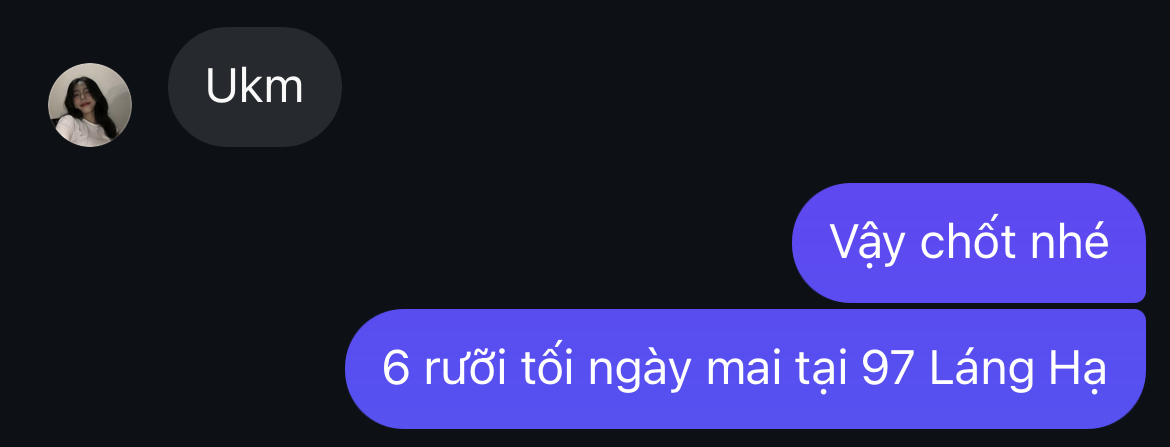1170x447 pixels.
Task: Click the word 'Ukm' in received message
Action: click(x=254, y=87)
